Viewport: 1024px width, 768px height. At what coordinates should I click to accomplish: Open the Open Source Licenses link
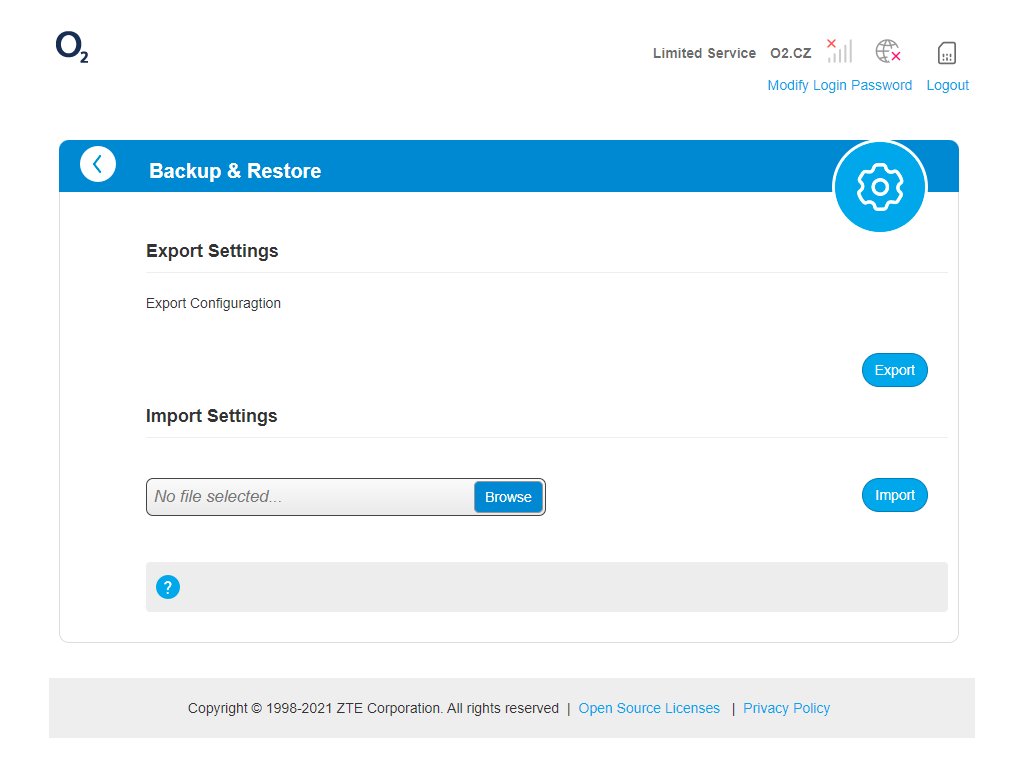(649, 708)
